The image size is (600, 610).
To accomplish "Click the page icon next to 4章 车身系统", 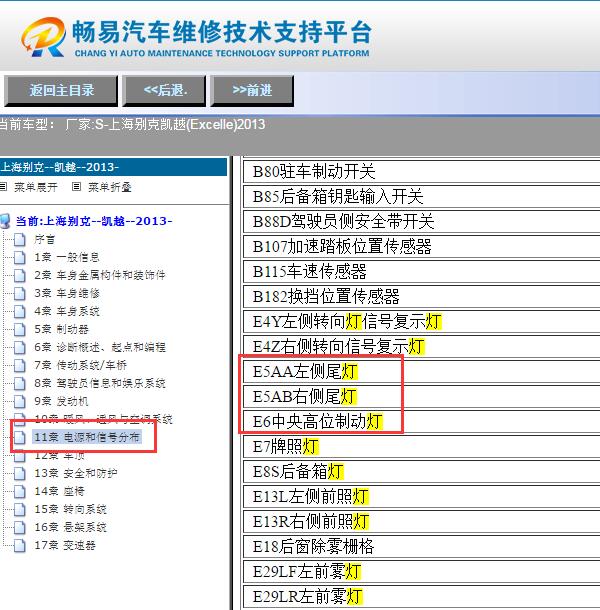I will tap(19, 311).
